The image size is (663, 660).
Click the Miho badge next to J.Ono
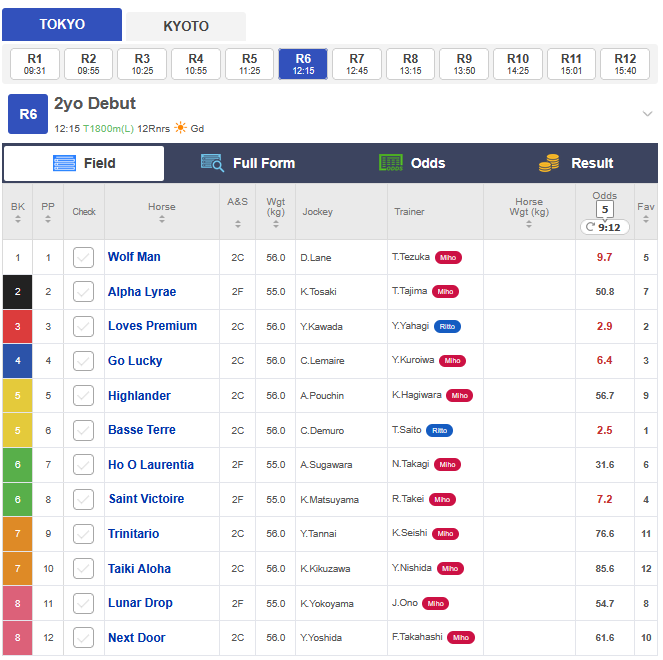tap(436, 603)
